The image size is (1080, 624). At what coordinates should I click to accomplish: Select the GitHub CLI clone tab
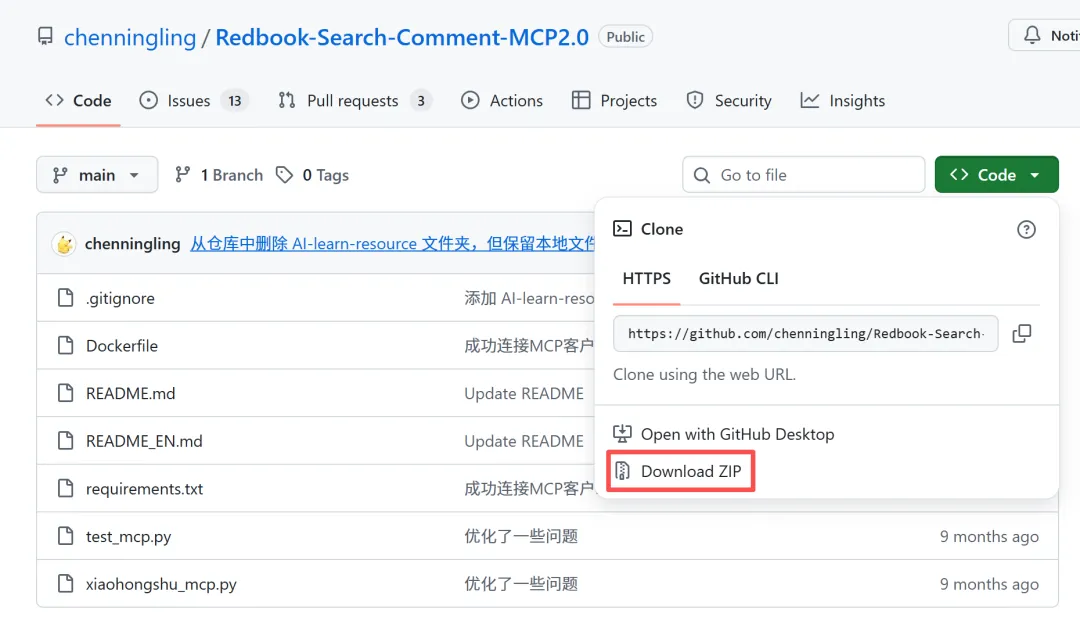[x=738, y=278]
